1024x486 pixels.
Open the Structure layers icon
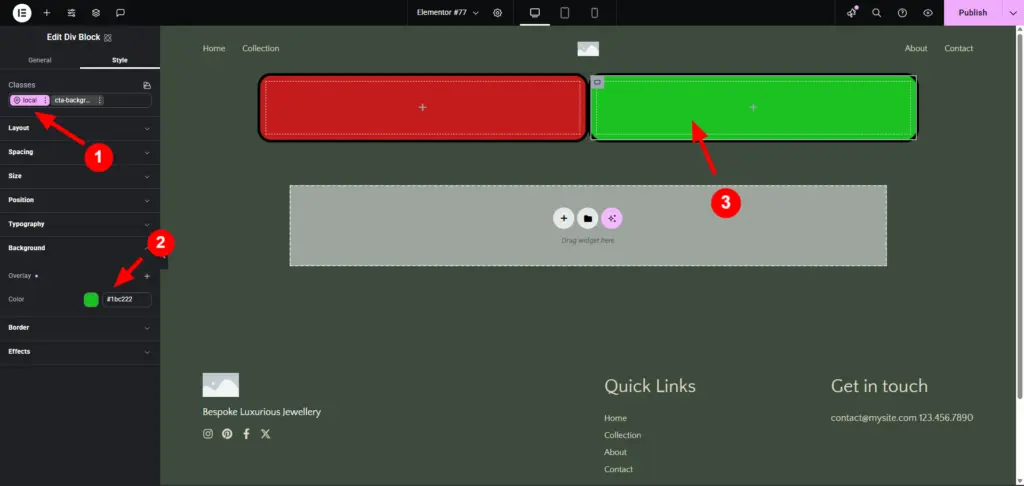tap(96, 12)
